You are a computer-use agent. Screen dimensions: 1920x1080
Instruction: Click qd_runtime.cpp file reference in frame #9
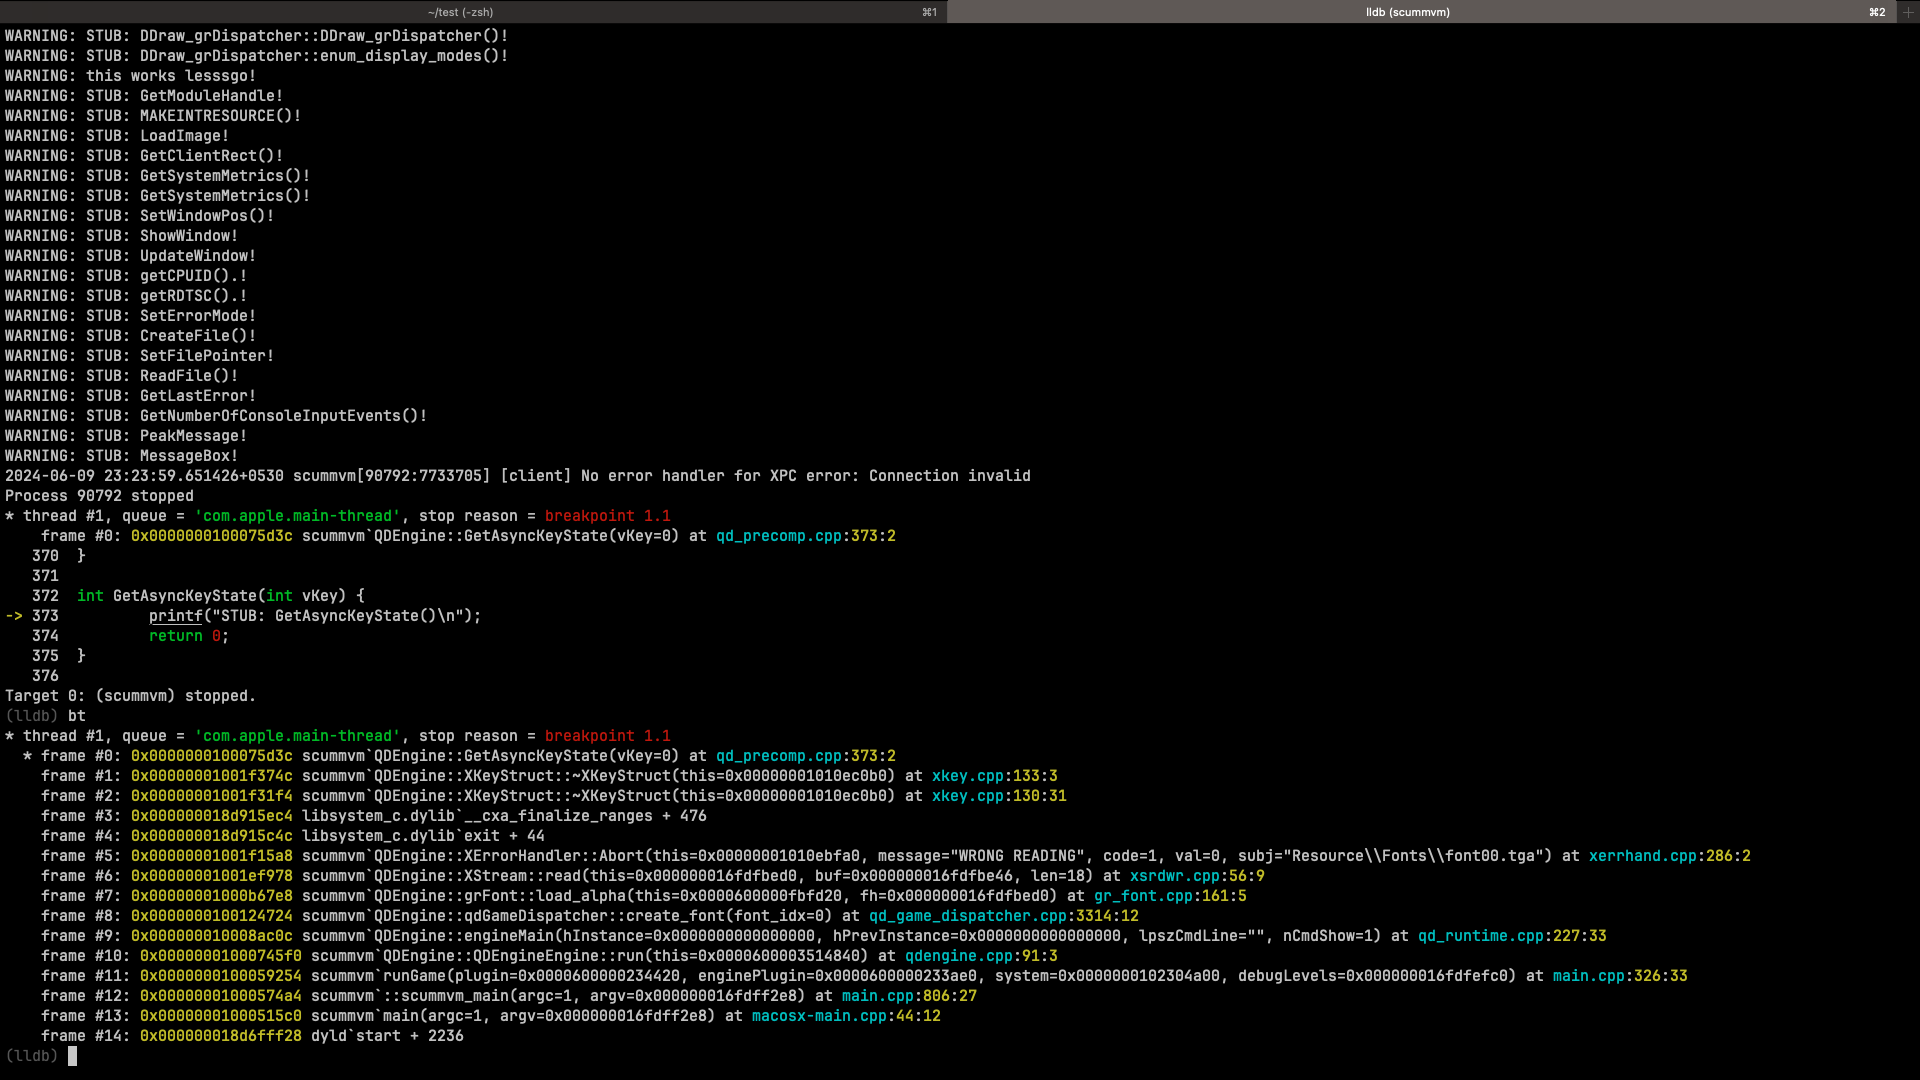click(x=1480, y=936)
